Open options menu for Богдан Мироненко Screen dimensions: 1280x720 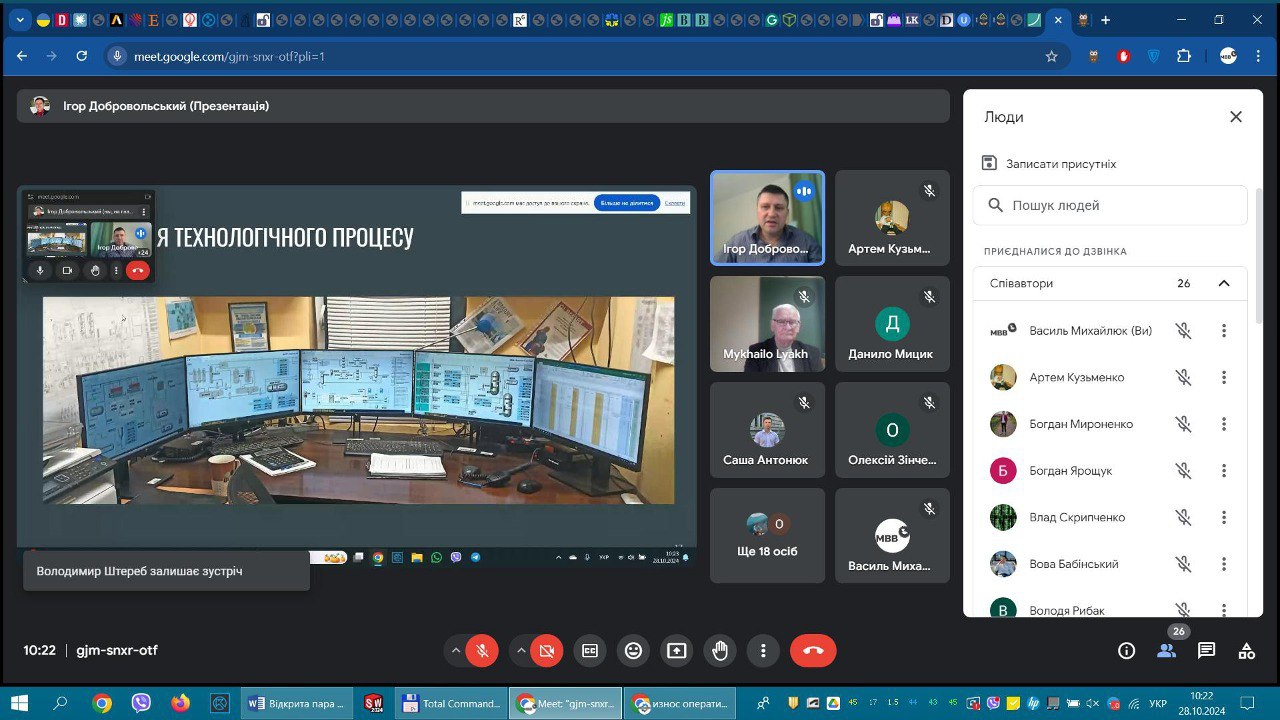point(1223,424)
